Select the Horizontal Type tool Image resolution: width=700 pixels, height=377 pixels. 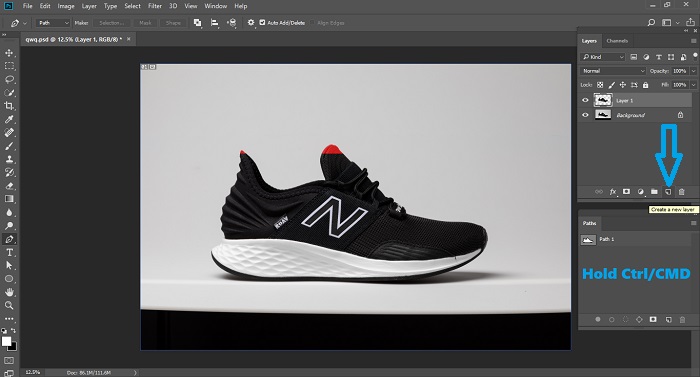pyautogui.click(x=9, y=252)
